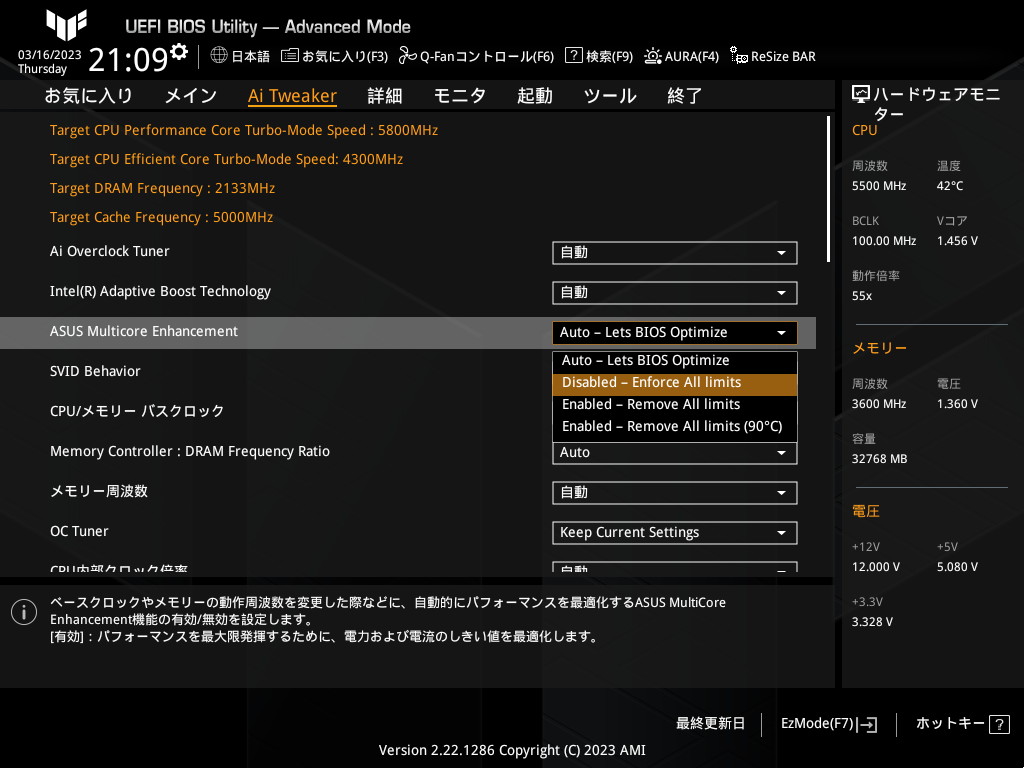Click 検索(F9) label
Viewport: 1024px width, 768px height.
click(609, 57)
